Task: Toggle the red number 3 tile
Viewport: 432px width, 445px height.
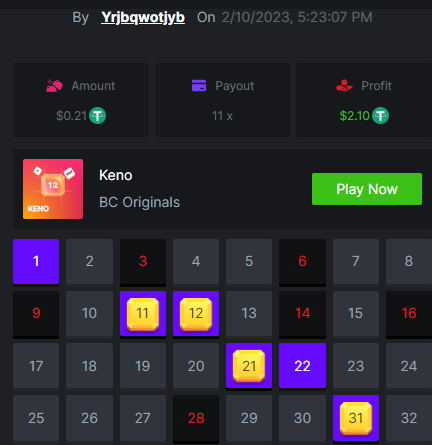Action: [x=143, y=261]
